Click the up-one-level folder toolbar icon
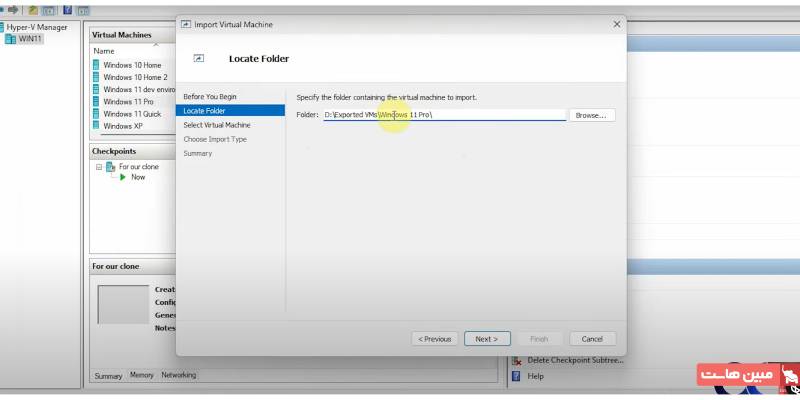The height and width of the screenshot is (400, 800). tap(33, 10)
